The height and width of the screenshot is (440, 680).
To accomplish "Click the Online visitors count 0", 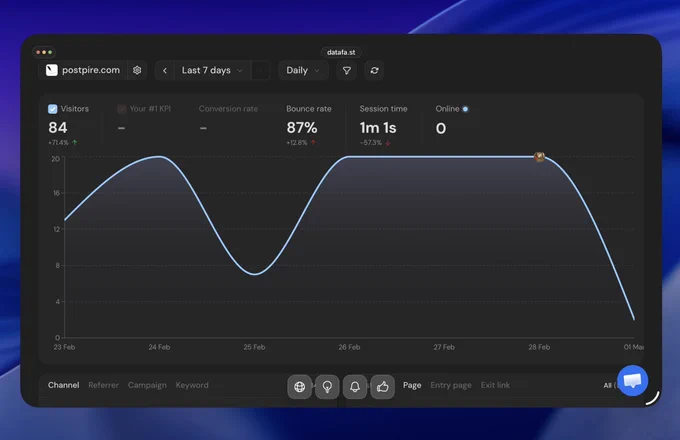I will (441, 128).
